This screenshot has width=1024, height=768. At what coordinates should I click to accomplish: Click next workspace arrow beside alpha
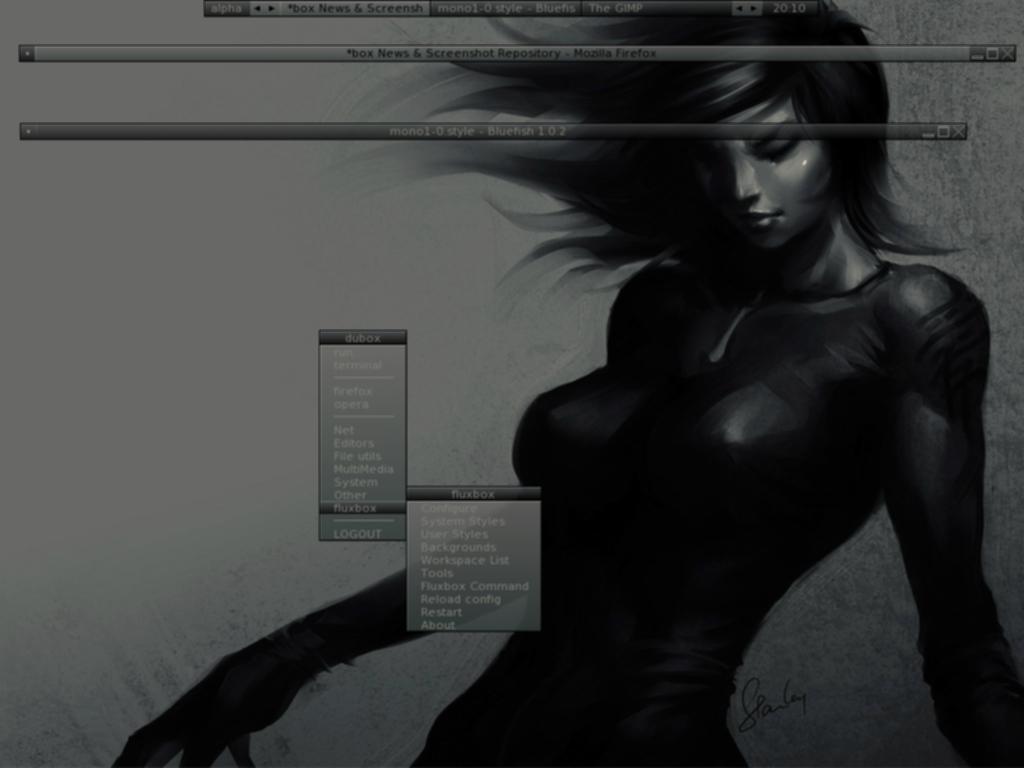[272, 8]
